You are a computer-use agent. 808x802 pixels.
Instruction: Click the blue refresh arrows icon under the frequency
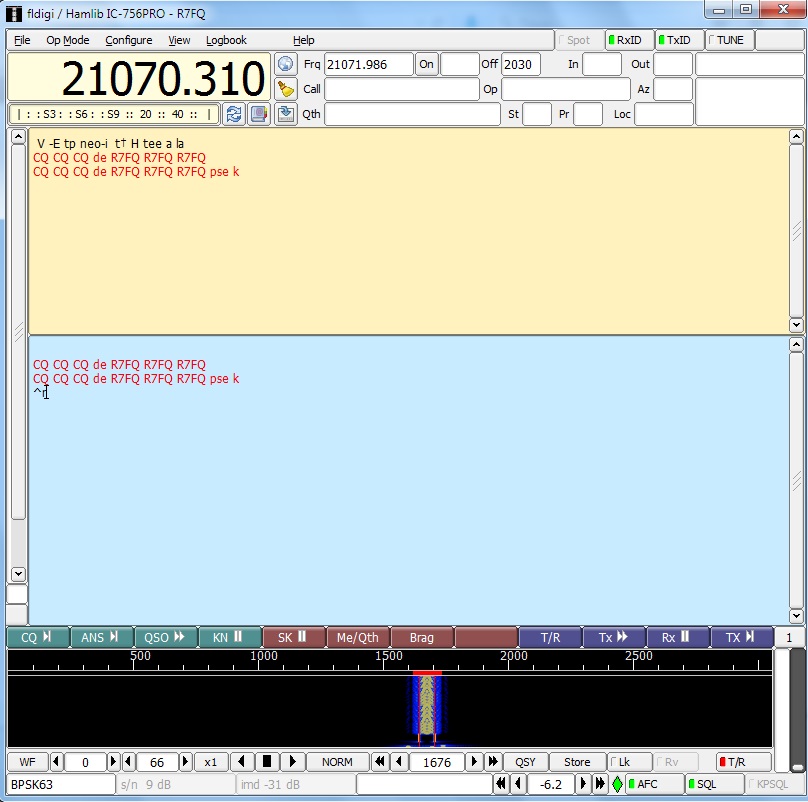point(234,114)
